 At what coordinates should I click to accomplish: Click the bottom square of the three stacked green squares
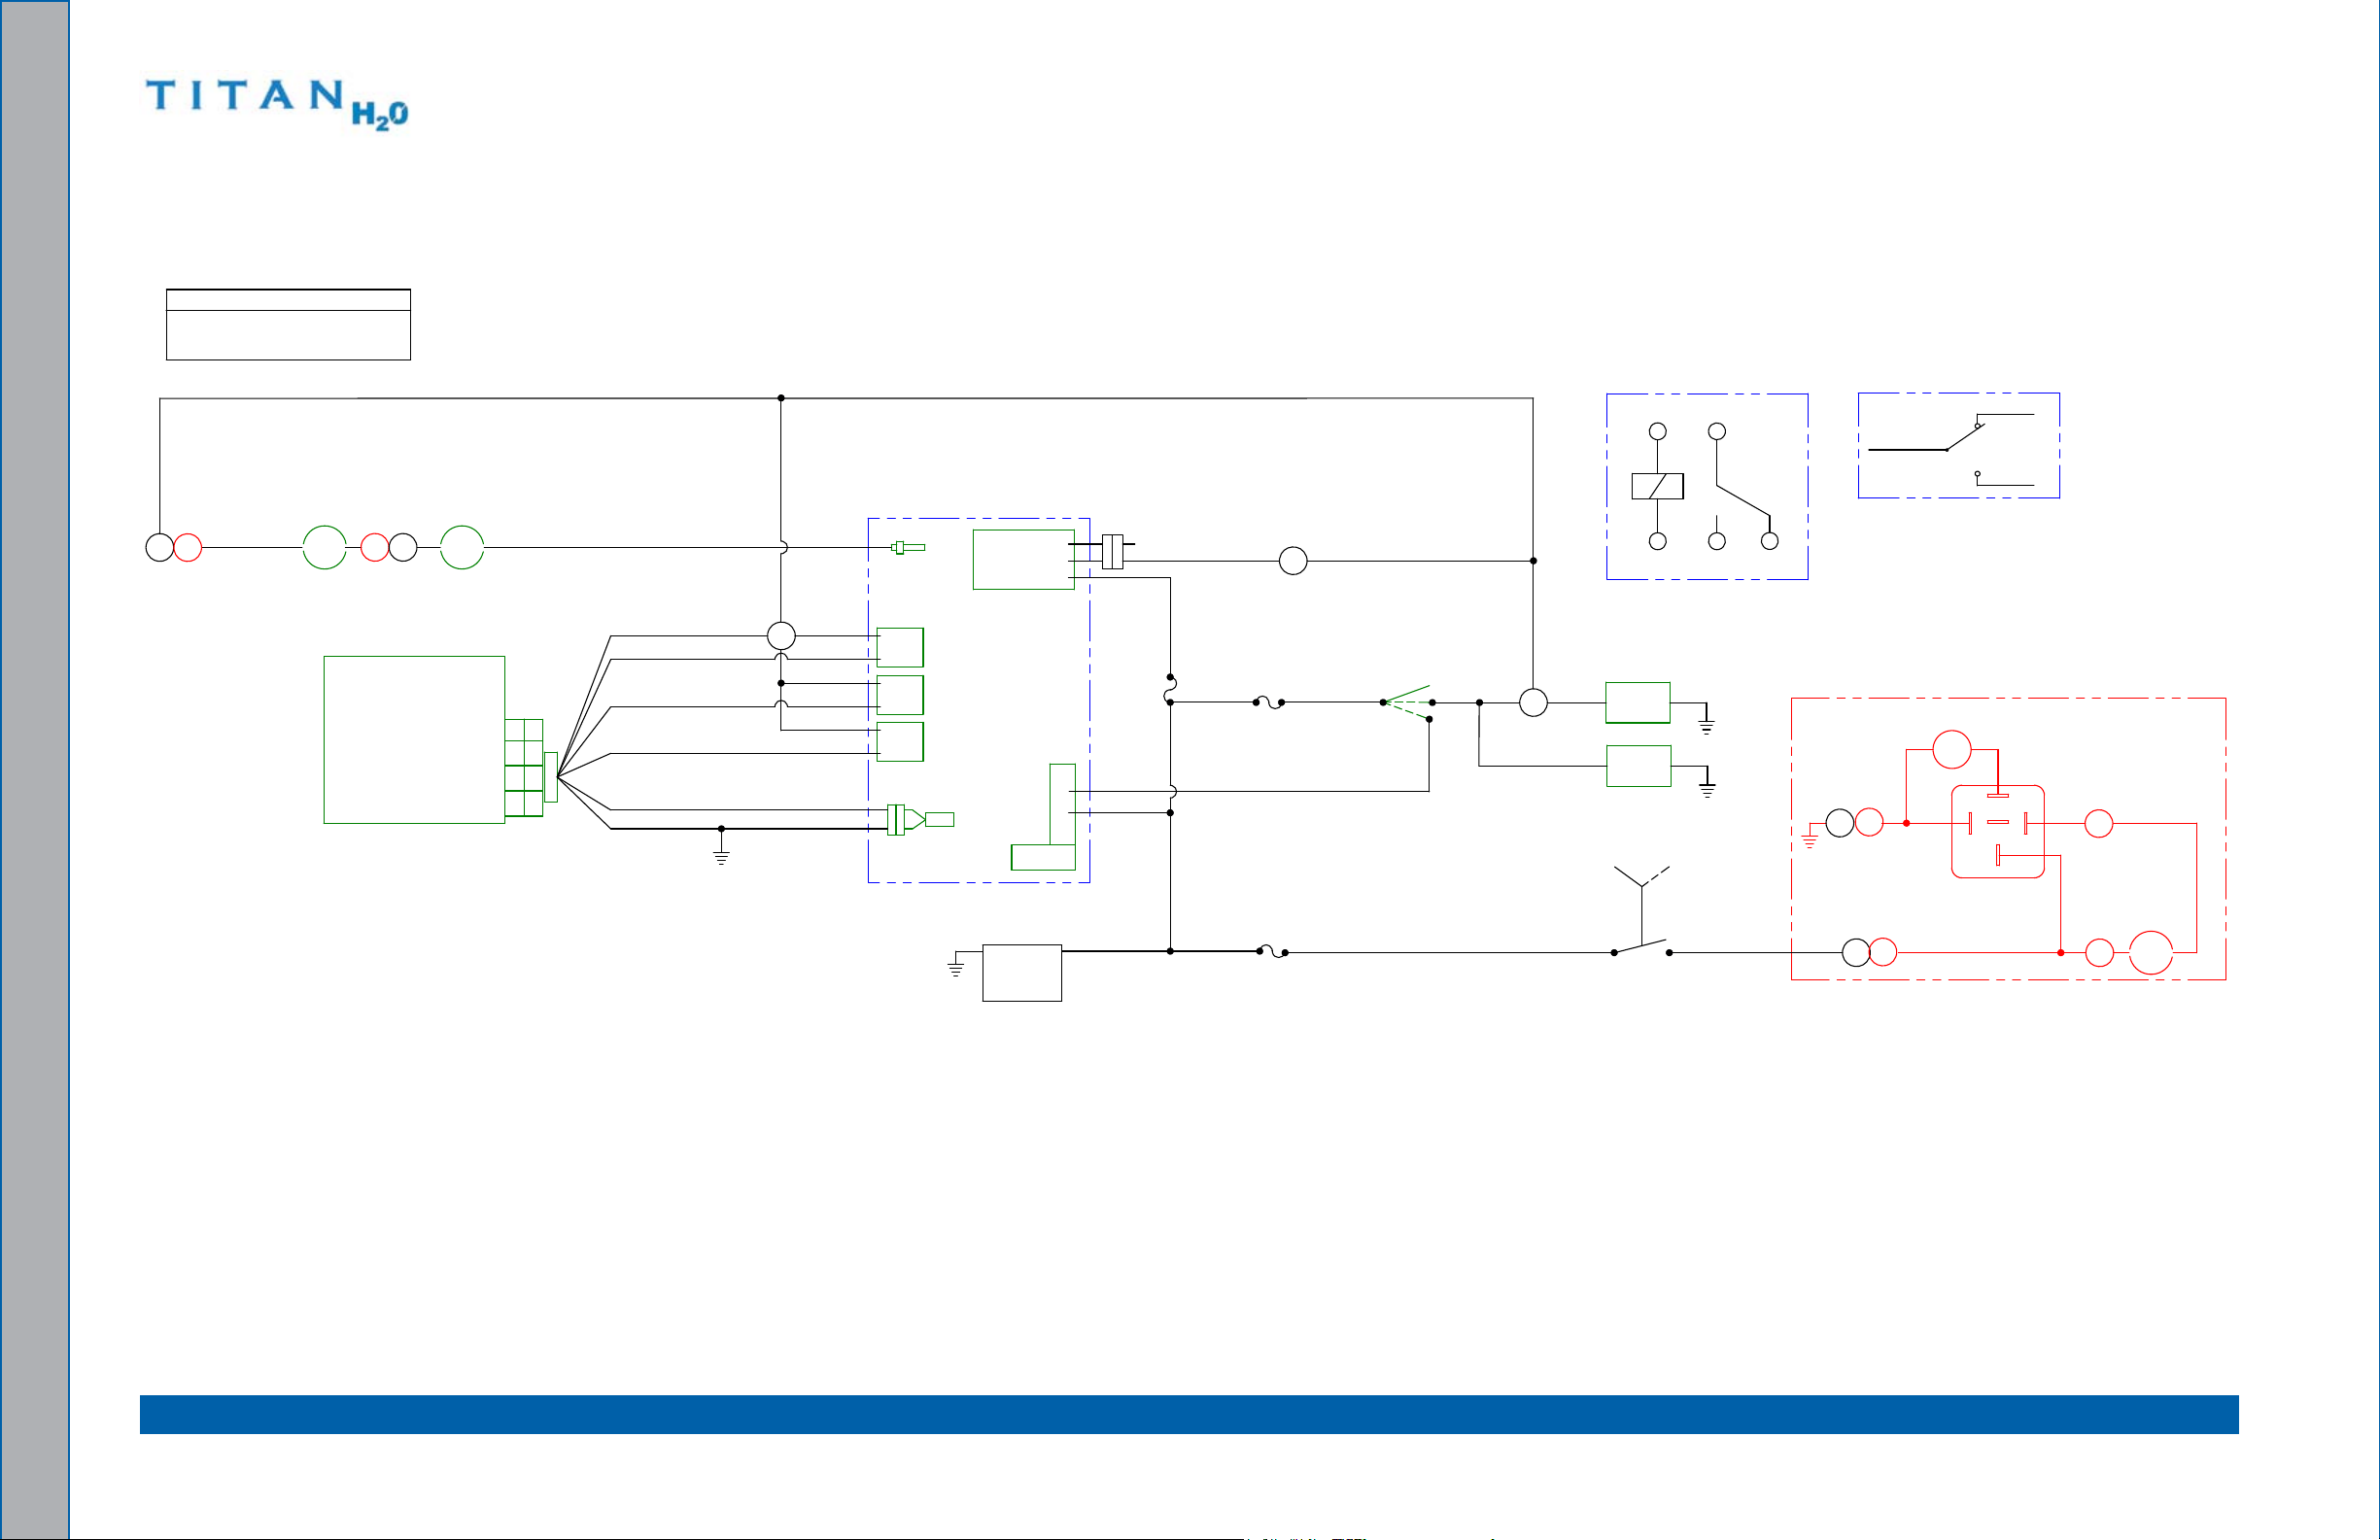click(x=900, y=742)
